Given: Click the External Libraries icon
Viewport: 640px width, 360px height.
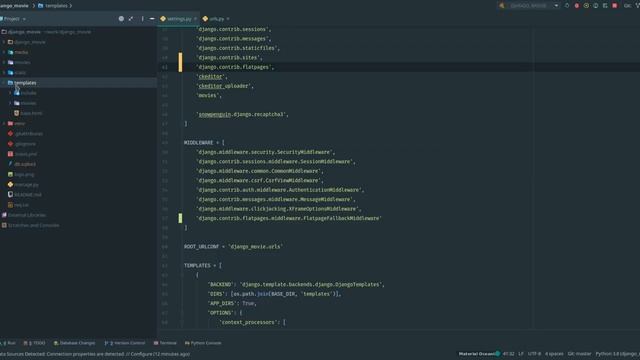Looking at the screenshot, I should coord(4,215).
